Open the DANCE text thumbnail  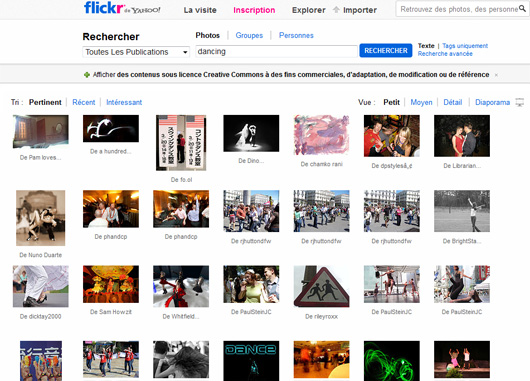pos(251,361)
